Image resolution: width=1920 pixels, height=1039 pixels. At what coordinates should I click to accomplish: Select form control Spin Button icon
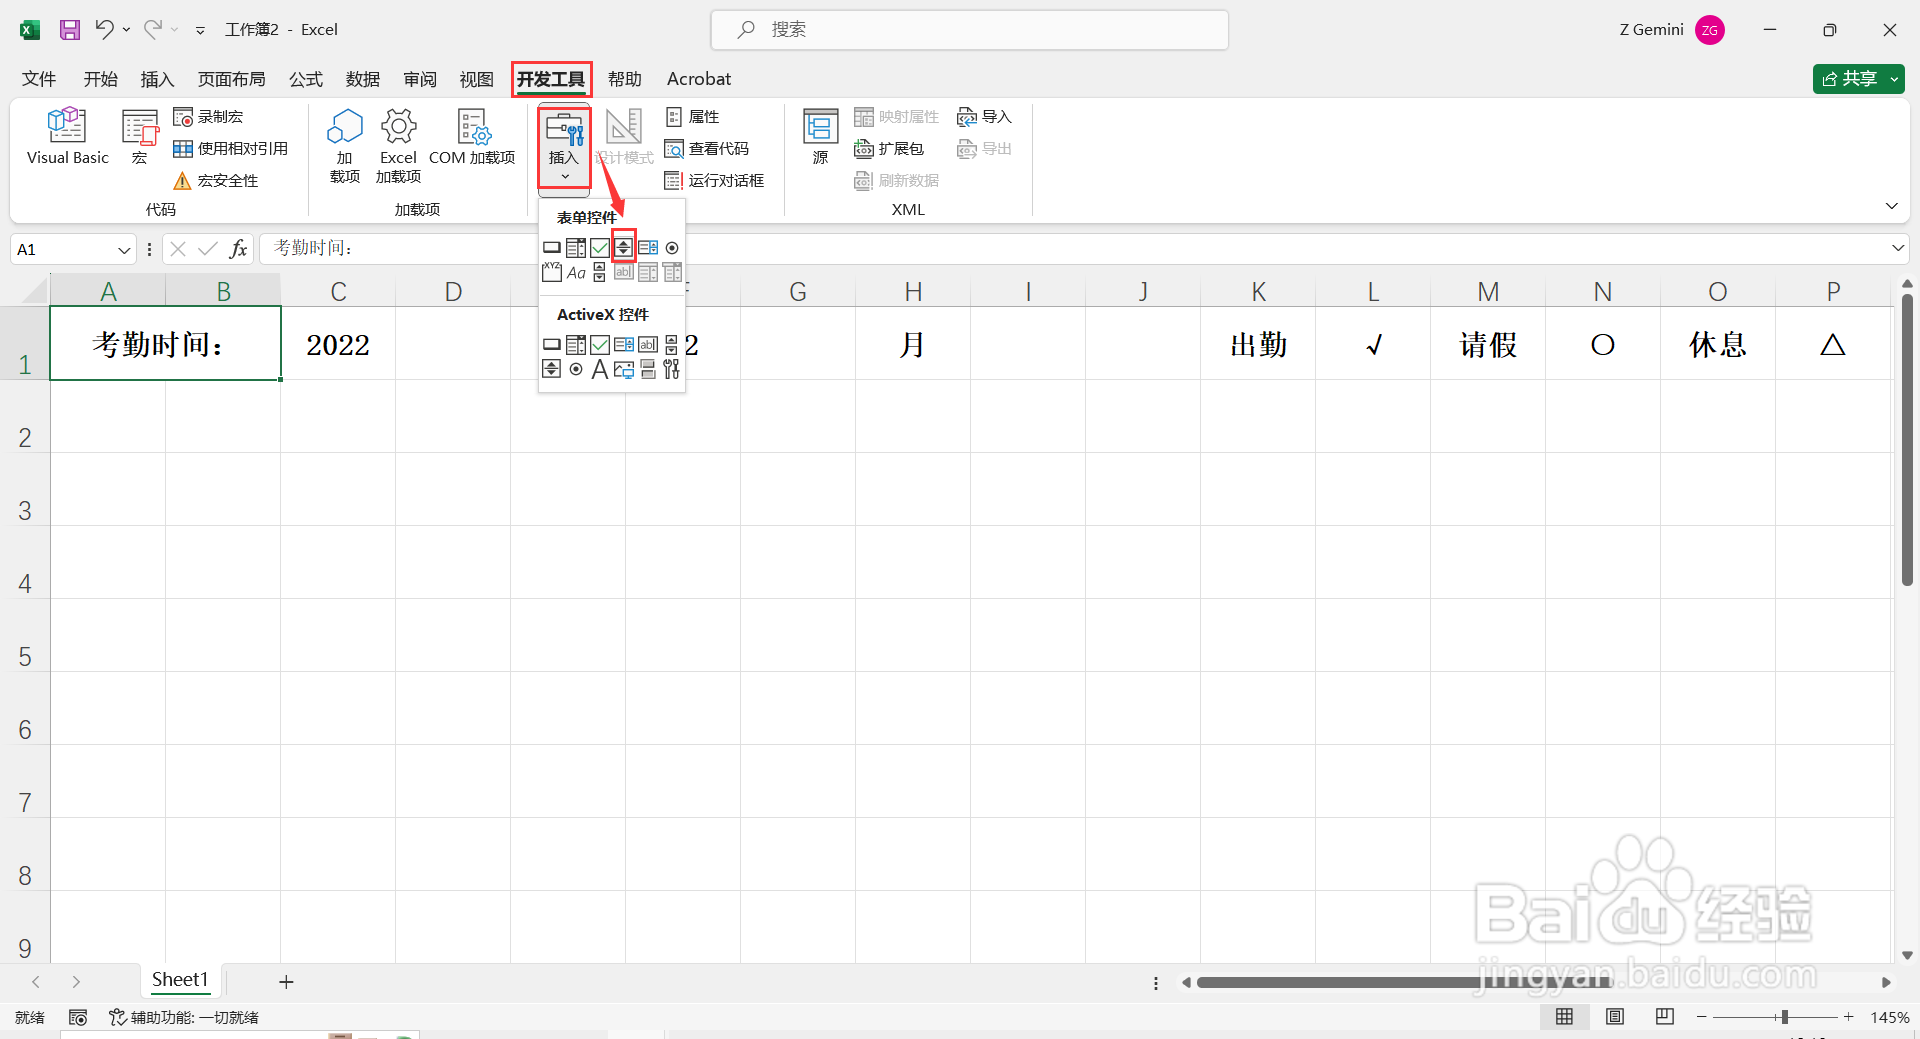pos(624,247)
